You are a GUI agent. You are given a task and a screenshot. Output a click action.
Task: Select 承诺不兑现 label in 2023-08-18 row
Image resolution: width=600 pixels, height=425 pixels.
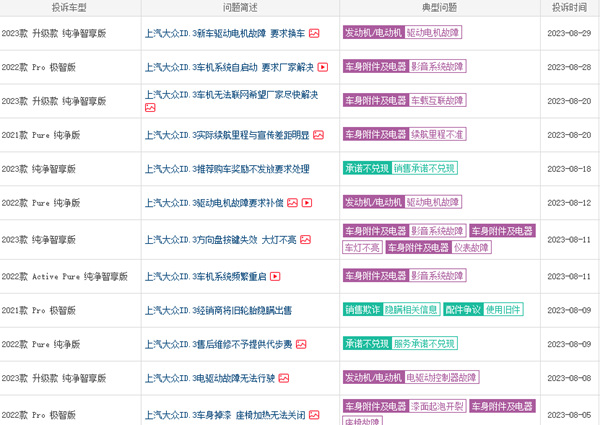point(367,168)
